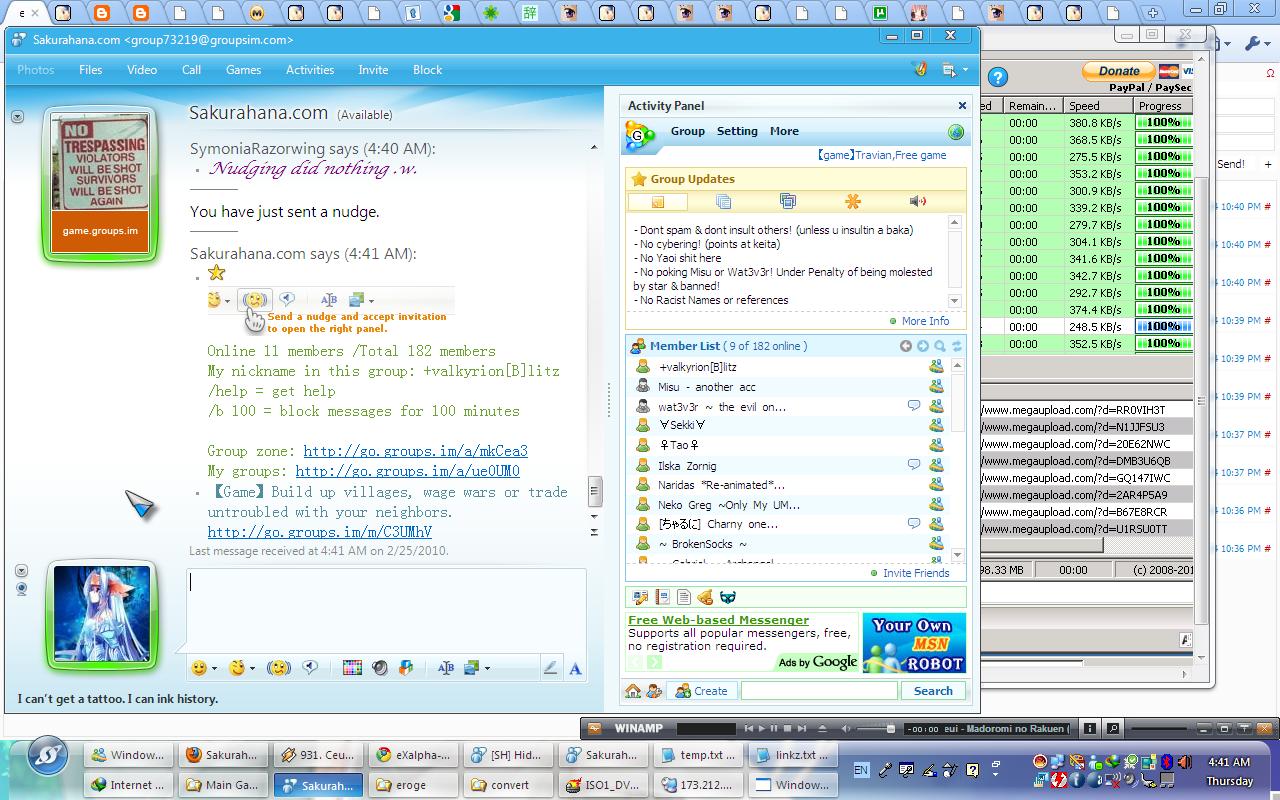The height and width of the screenshot is (800, 1280).
Task: Click the Create group button
Action: pyautogui.click(x=701, y=691)
